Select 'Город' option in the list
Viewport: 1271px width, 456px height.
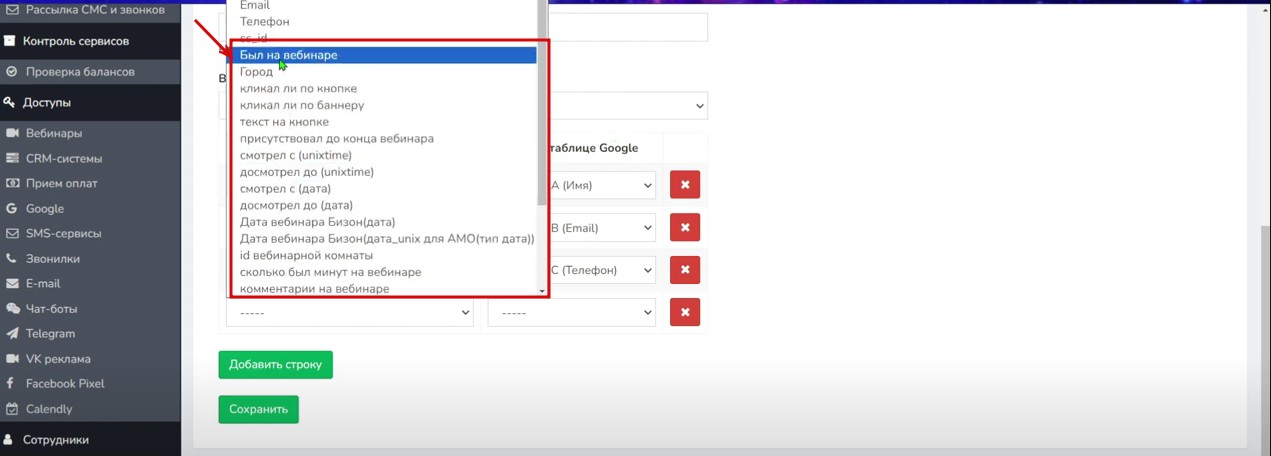pyautogui.click(x=256, y=72)
